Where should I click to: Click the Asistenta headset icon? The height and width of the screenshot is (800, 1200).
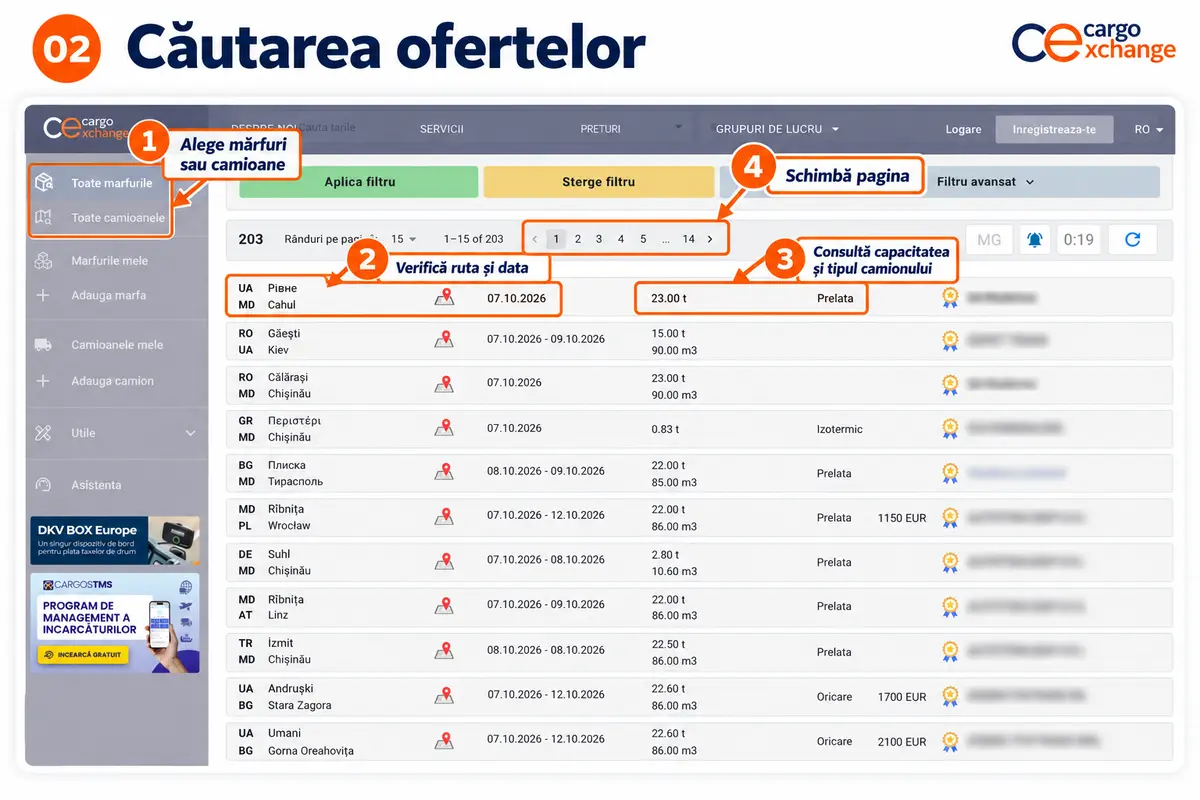point(43,485)
